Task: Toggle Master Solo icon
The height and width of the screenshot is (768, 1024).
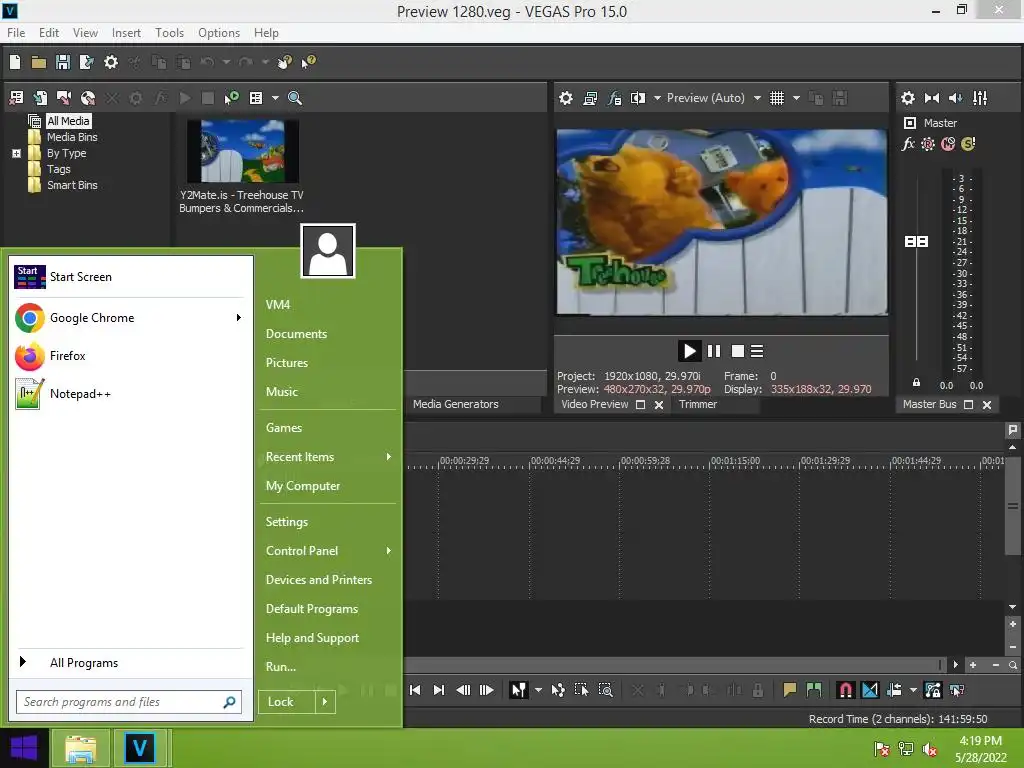Action: click(968, 144)
